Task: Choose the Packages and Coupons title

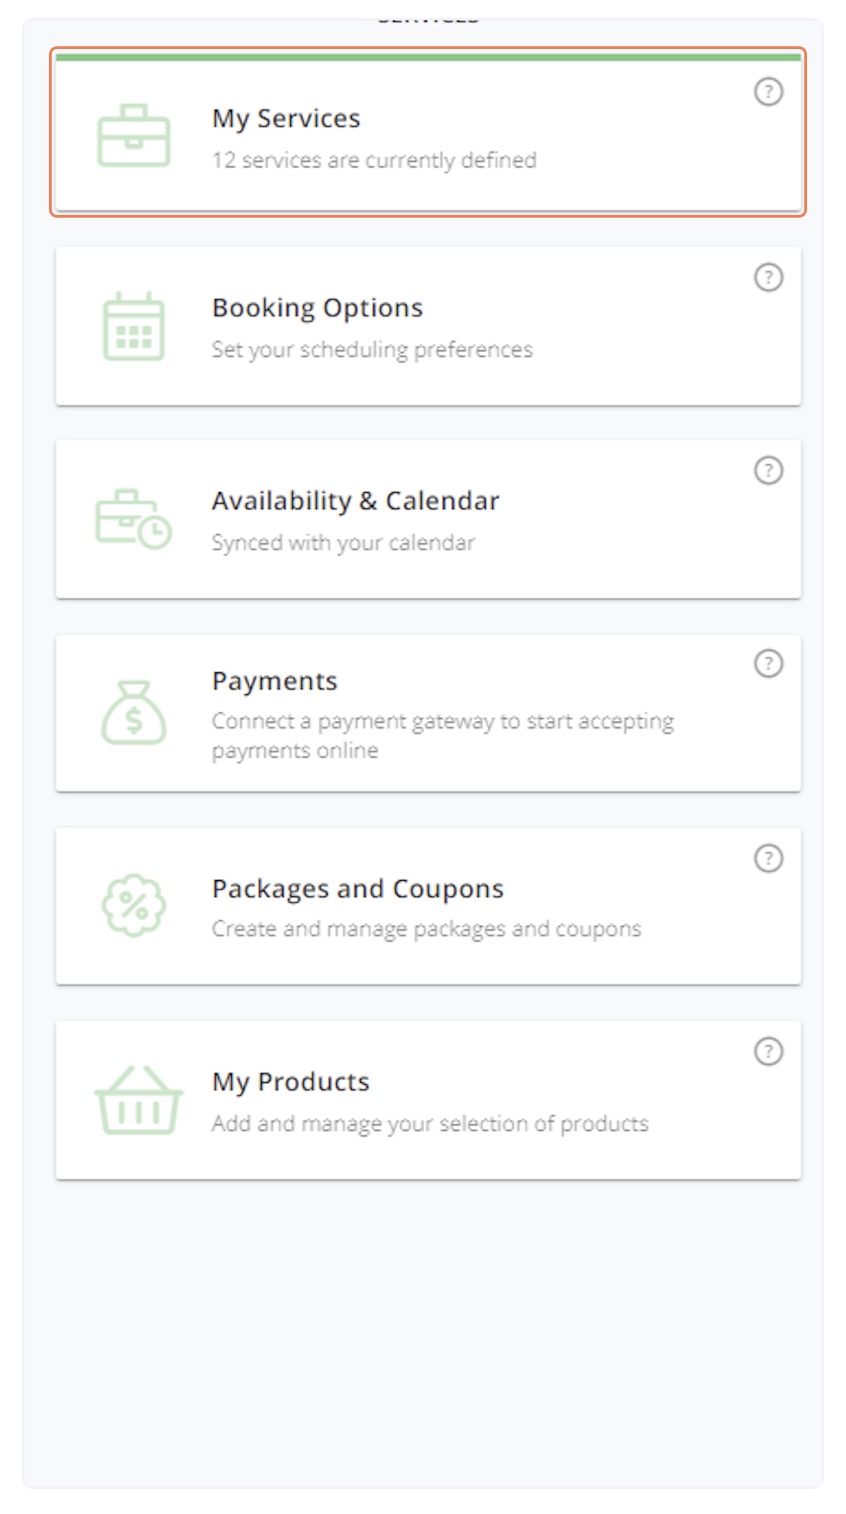Action: coord(358,889)
